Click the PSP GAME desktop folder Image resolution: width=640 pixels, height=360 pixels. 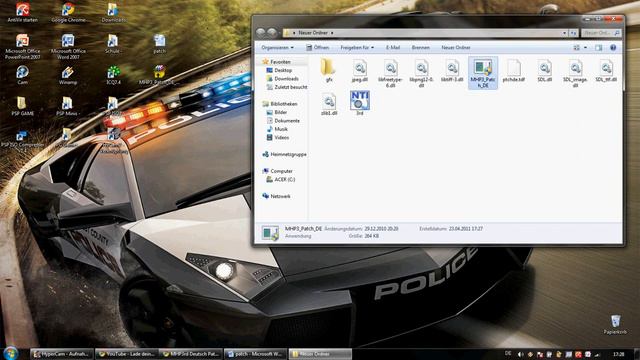tap(22, 106)
